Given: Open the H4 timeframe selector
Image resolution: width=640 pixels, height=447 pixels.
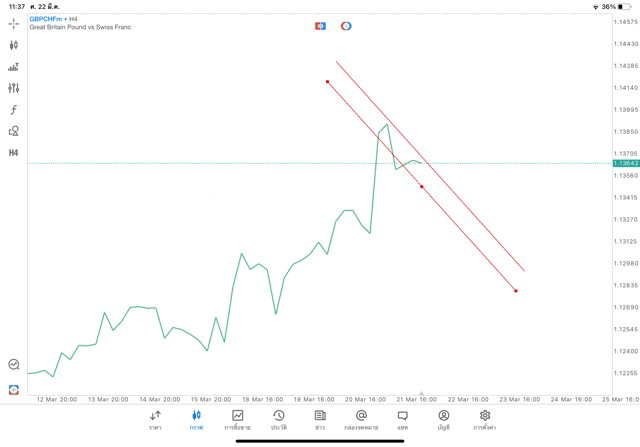Looking at the screenshot, I should pyautogui.click(x=14, y=153).
